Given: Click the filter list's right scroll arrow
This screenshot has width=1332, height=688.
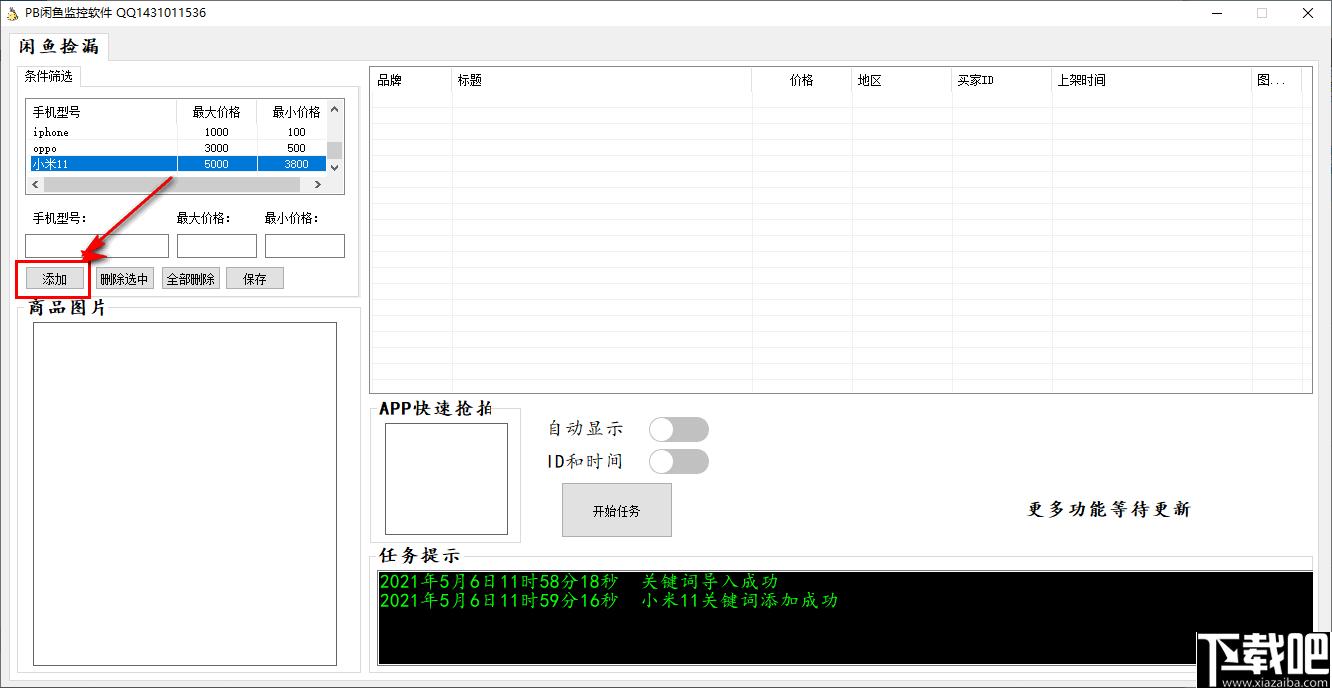Looking at the screenshot, I should 319,185.
